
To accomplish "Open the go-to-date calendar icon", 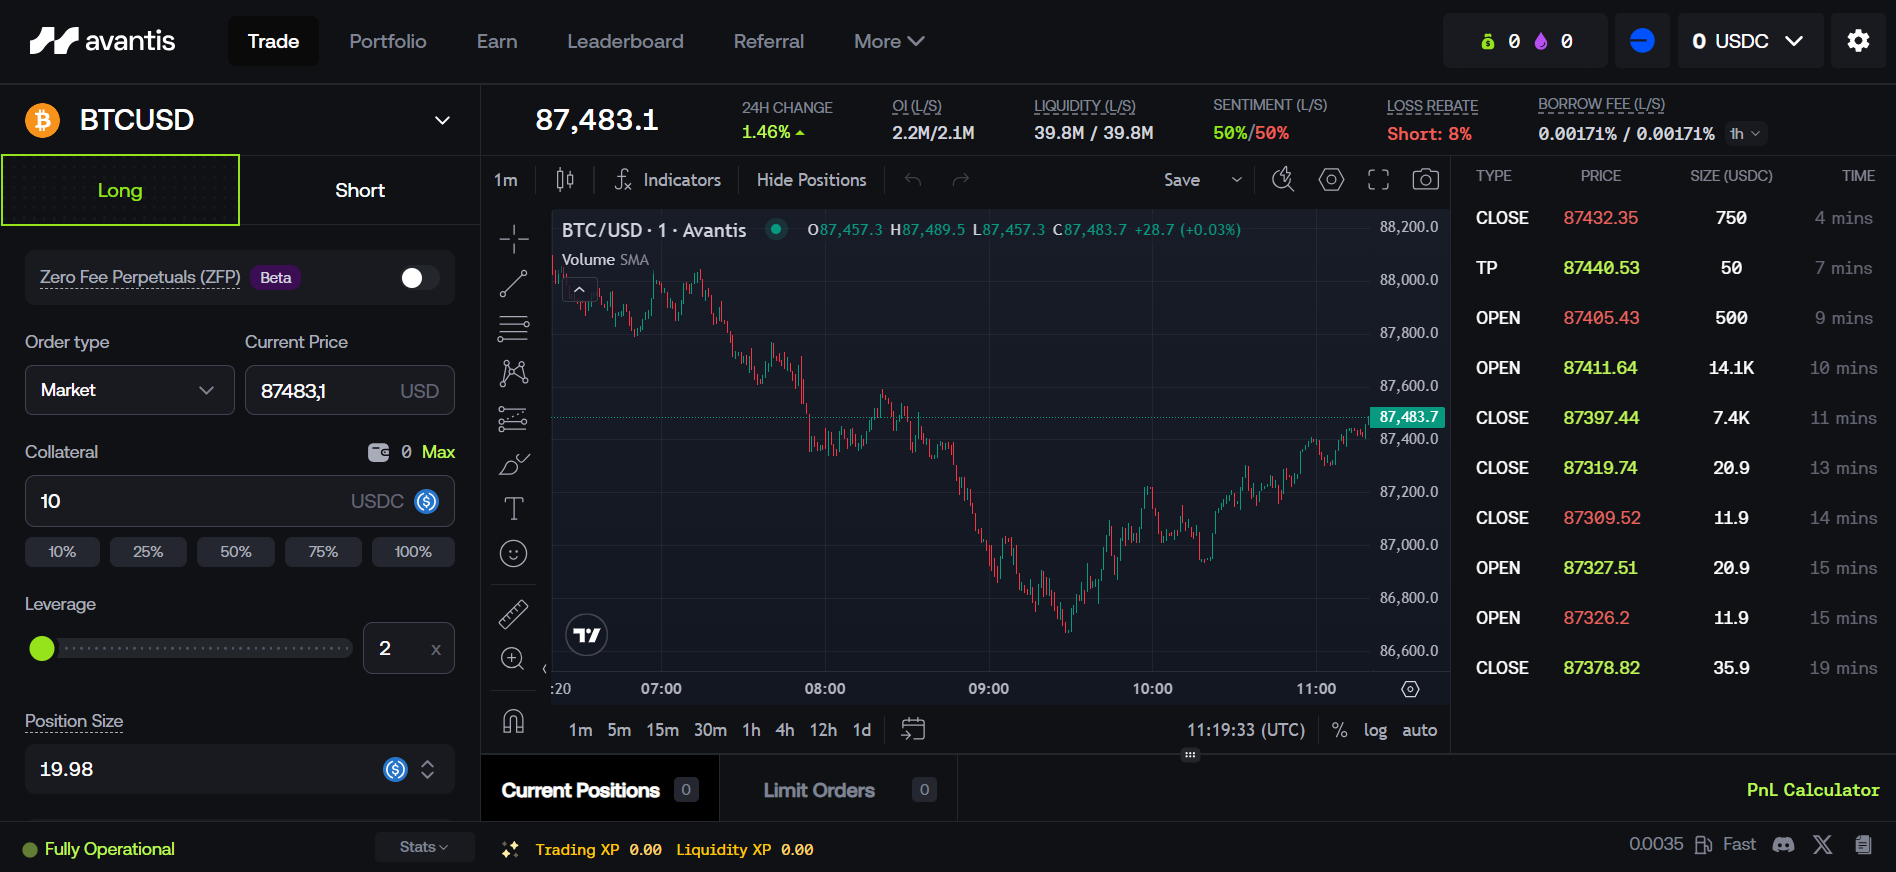I will (x=913, y=729).
